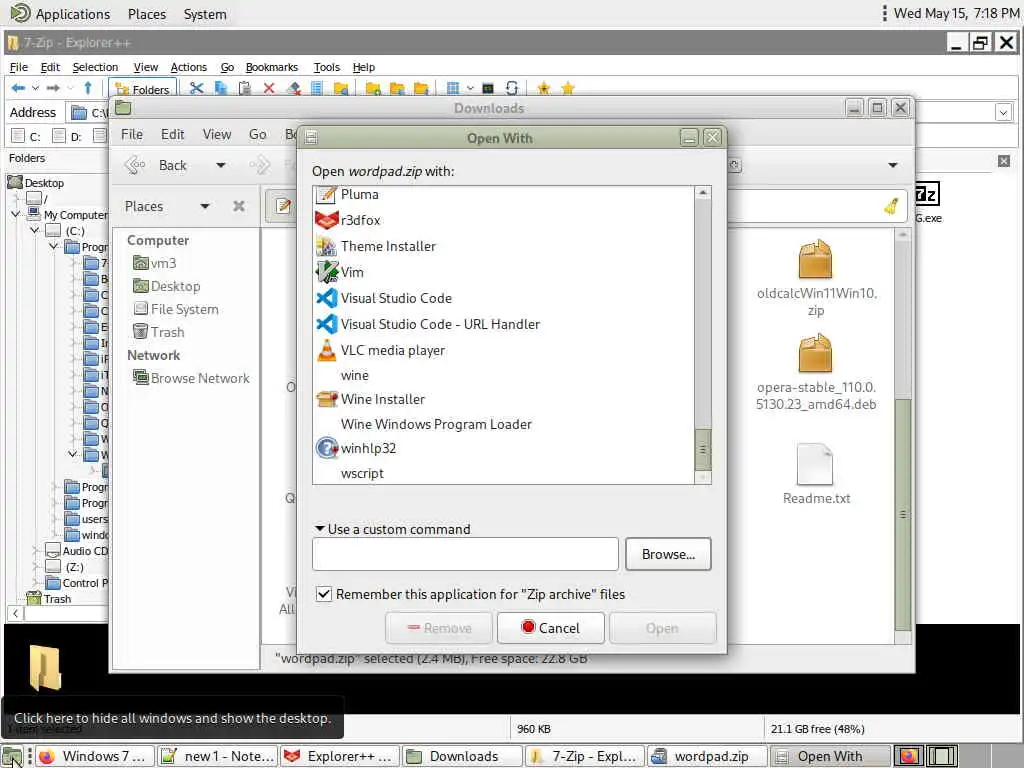Close the Places sidebar with its X
This screenshot has width=1024, height=768.
[239, 206]
